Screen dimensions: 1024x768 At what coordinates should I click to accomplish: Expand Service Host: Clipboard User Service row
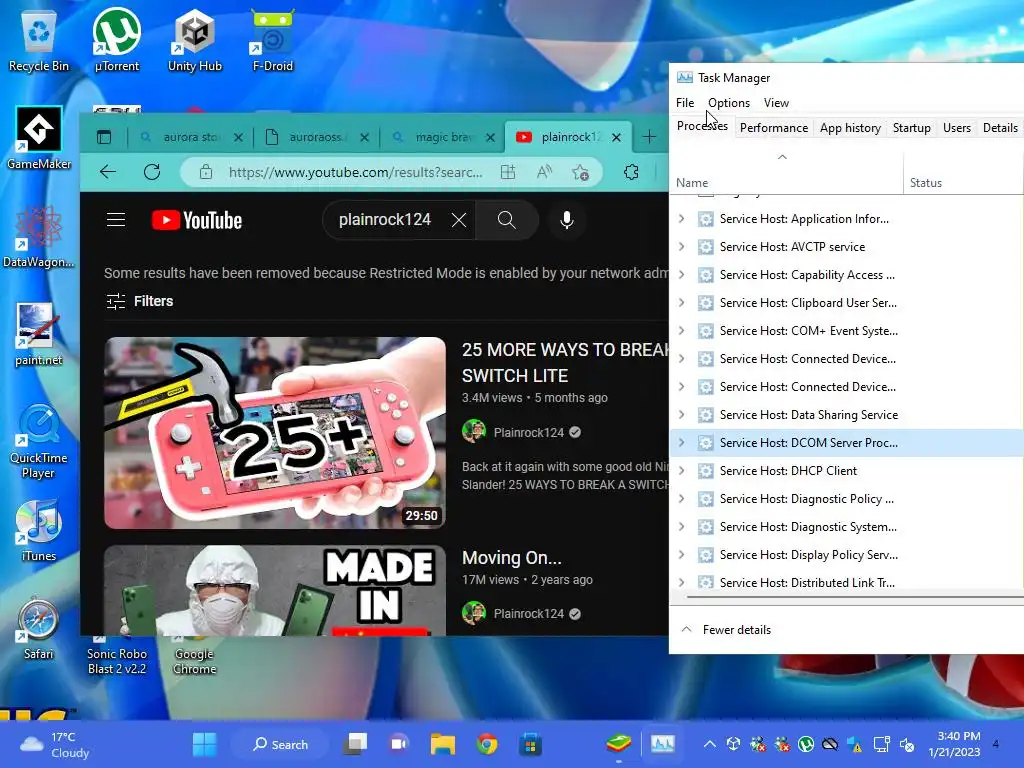[681, 303]
